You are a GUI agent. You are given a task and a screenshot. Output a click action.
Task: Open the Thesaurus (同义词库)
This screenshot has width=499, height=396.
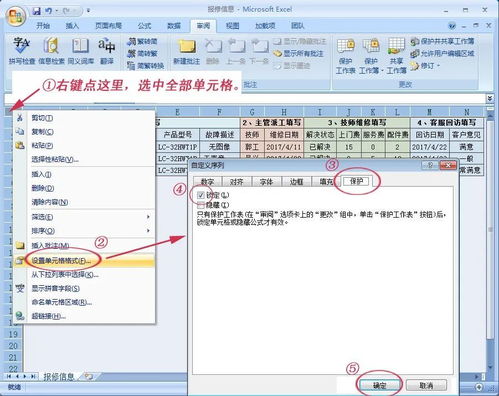tap(80, 51)
